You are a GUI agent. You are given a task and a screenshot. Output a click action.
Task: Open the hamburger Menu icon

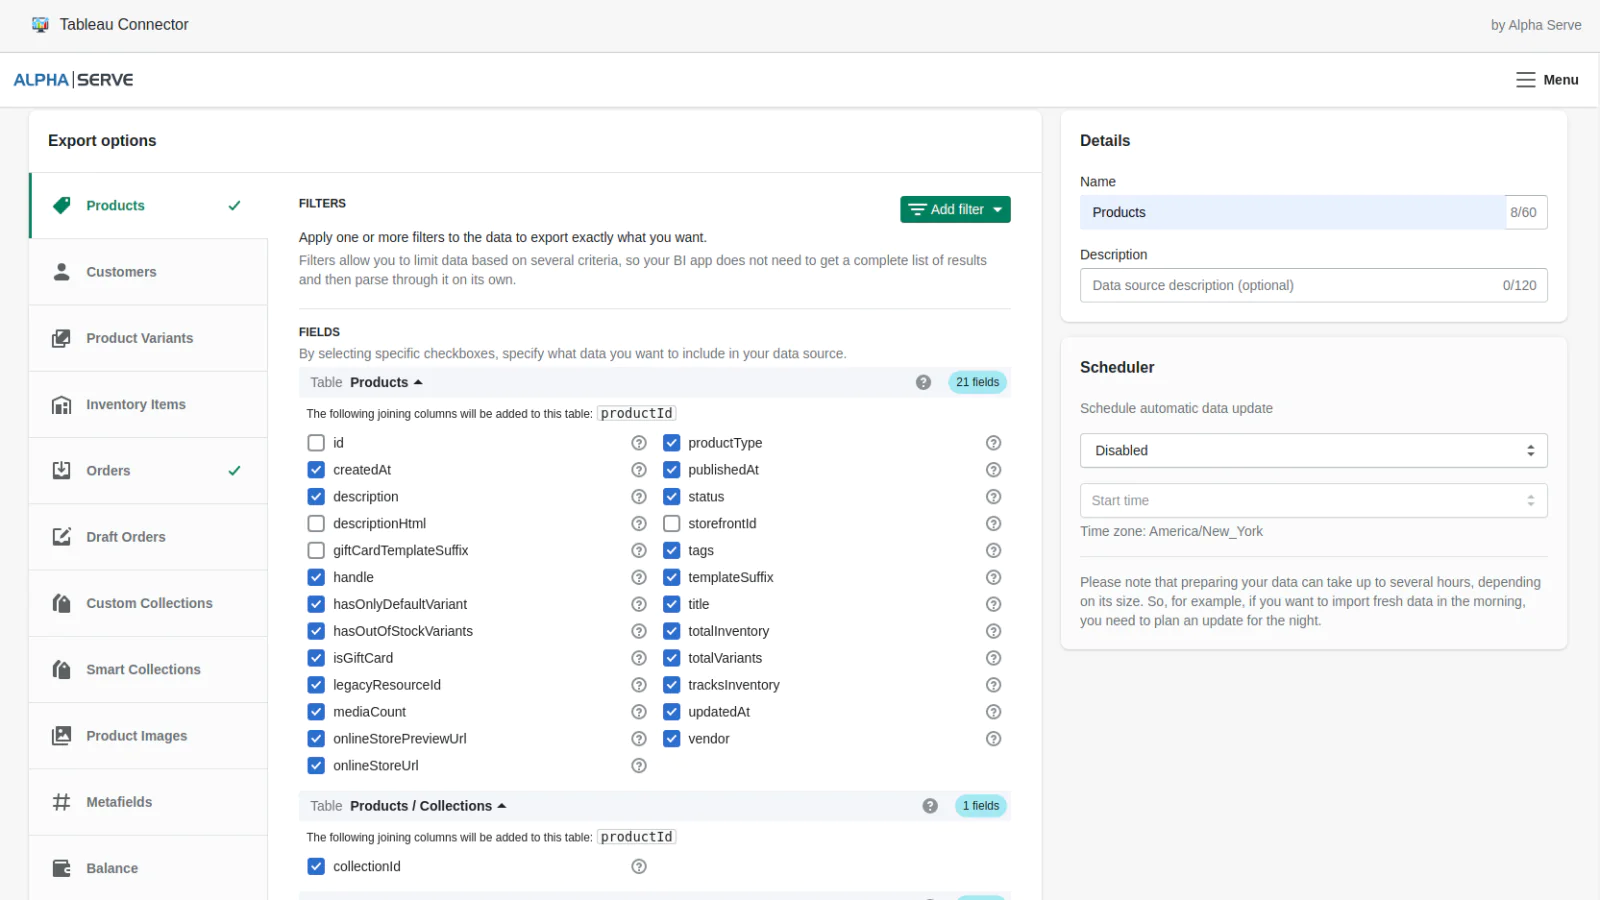pyautogui.click(x=1525, y=80)
